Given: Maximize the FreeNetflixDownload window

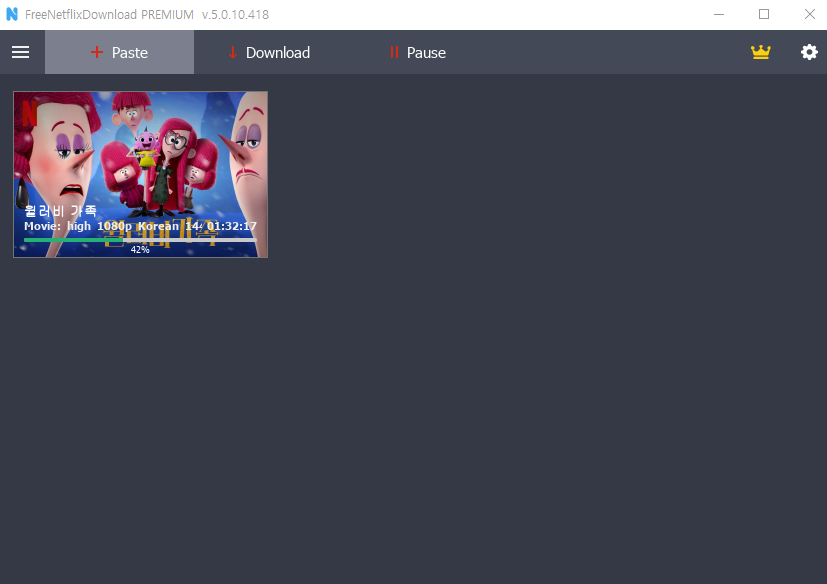Looking at the screenshot, I should point(764,14).
